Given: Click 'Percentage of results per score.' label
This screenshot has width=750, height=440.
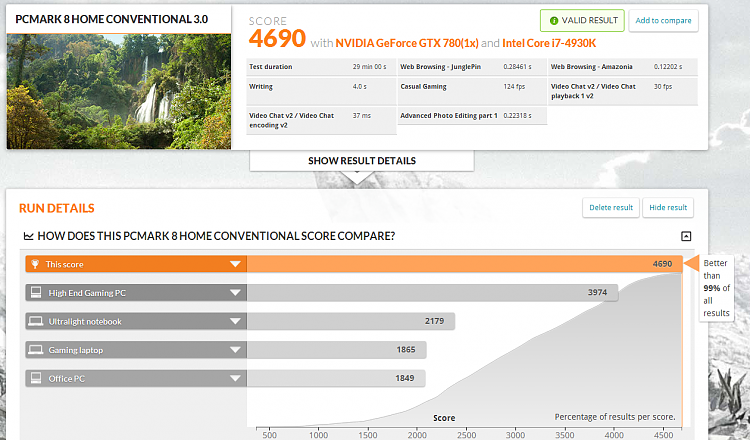Looking at the screenshot, I should click(x=615, y=417).
